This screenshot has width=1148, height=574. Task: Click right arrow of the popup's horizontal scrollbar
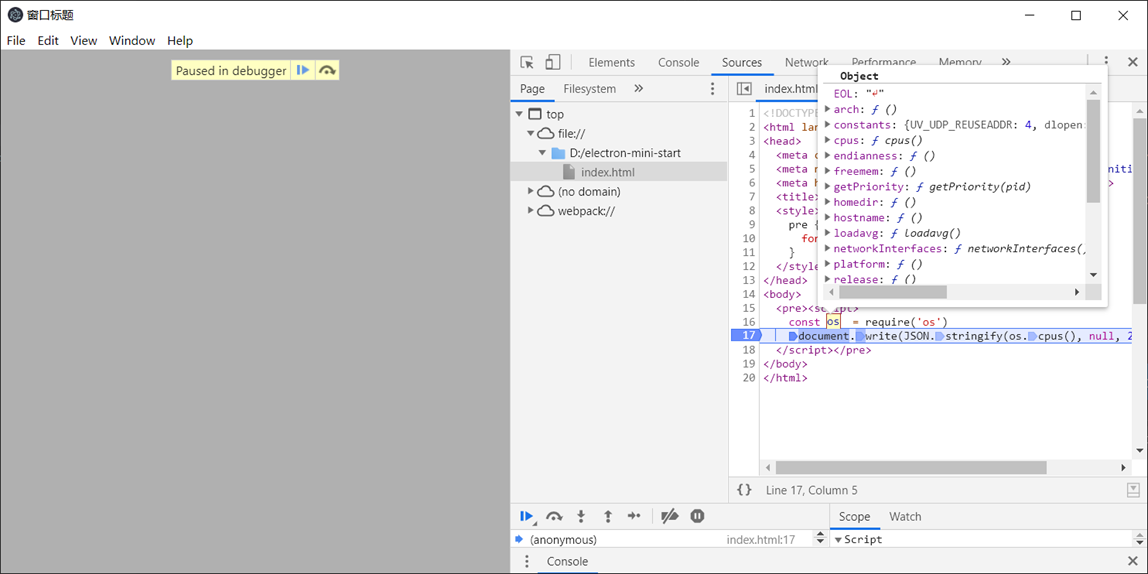click(x=1077, y=292)
